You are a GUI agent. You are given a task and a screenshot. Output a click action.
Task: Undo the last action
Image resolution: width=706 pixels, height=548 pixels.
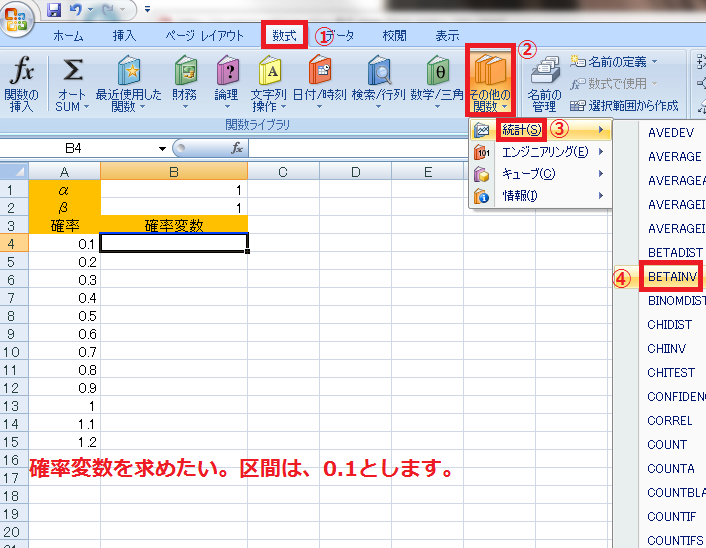[75, 9]
